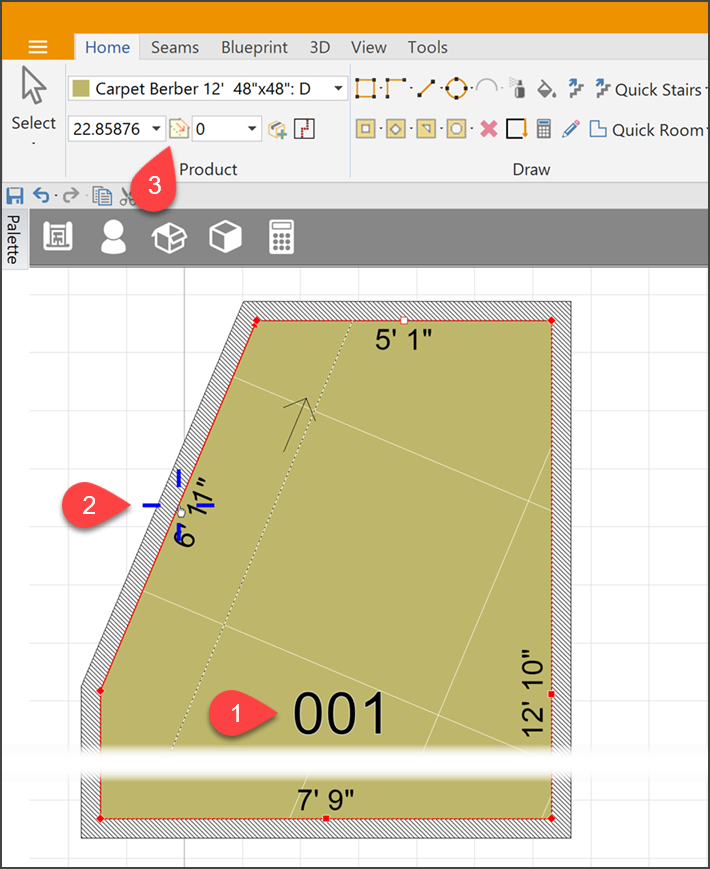Select the open polyline draw tool
The height and width of the screenshot is (869, 710).
click(x=396, y=88)
